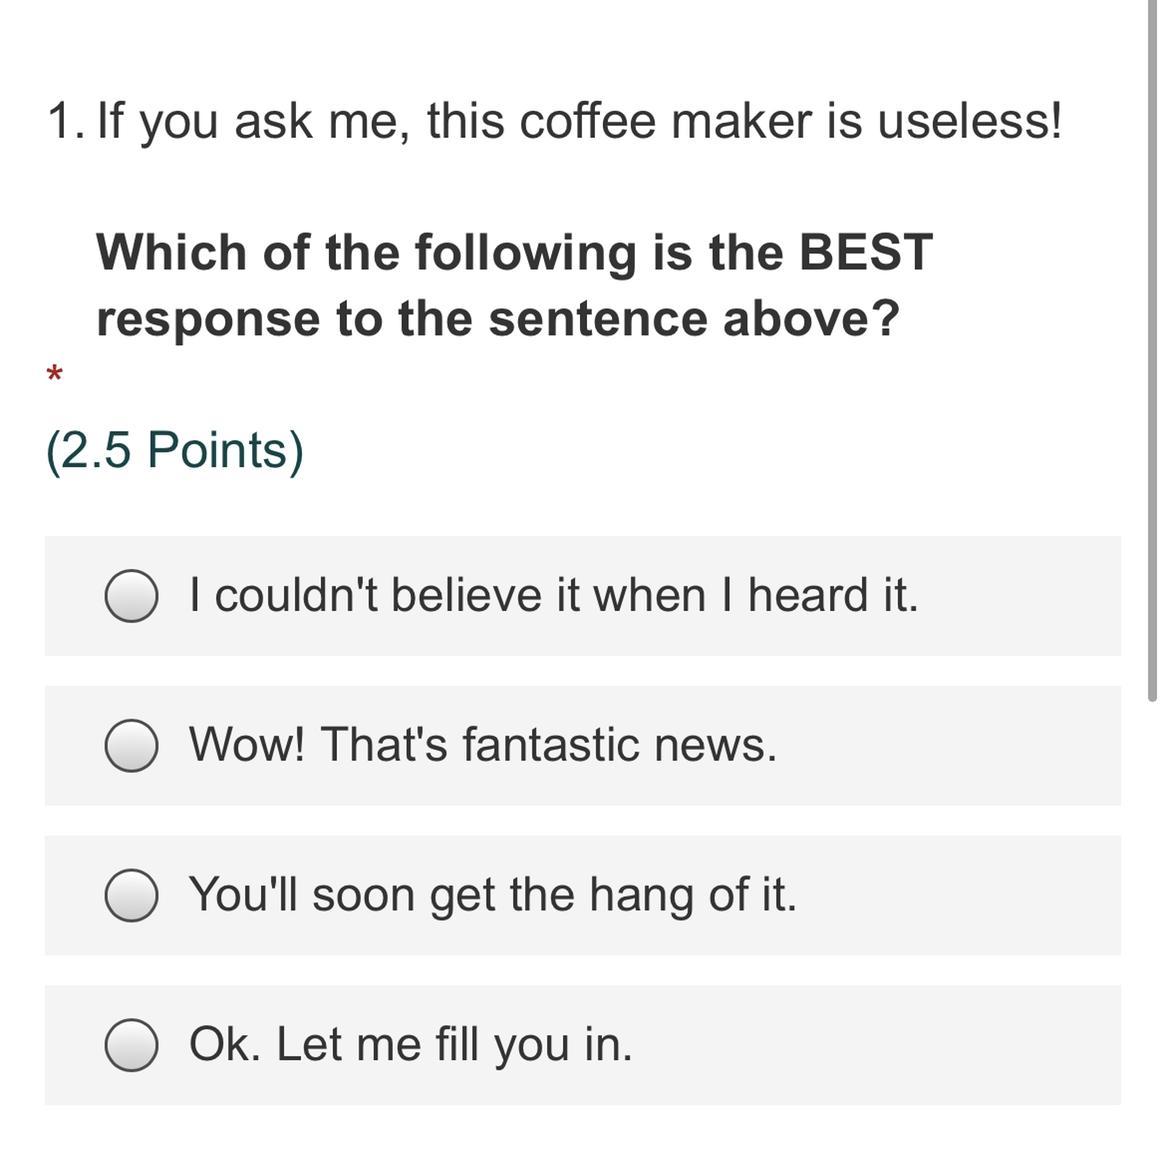Click the word "useless!" in the question
The image size is (1166, 1170).
[x=969, y=121]
